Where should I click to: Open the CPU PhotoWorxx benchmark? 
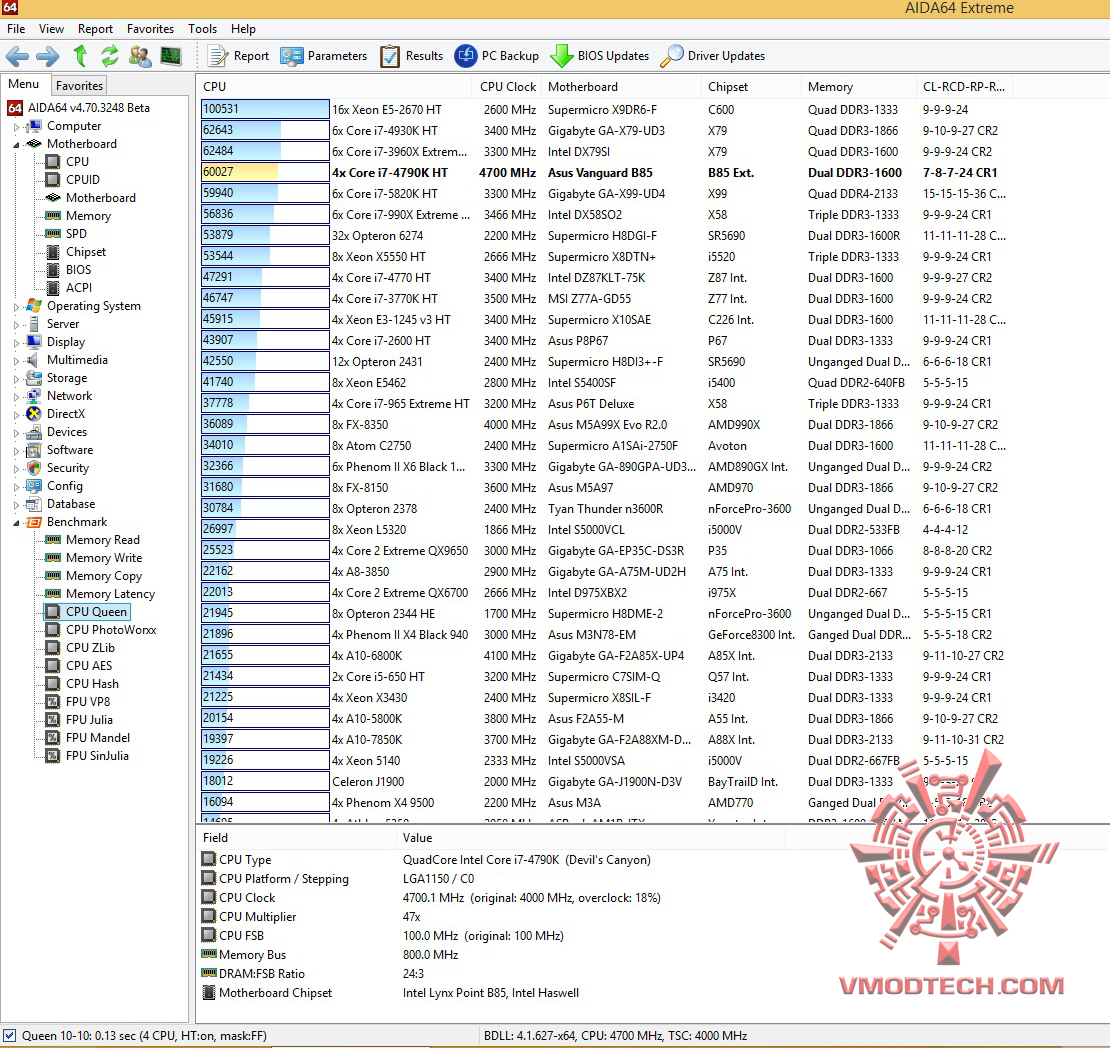click(101, 630)
